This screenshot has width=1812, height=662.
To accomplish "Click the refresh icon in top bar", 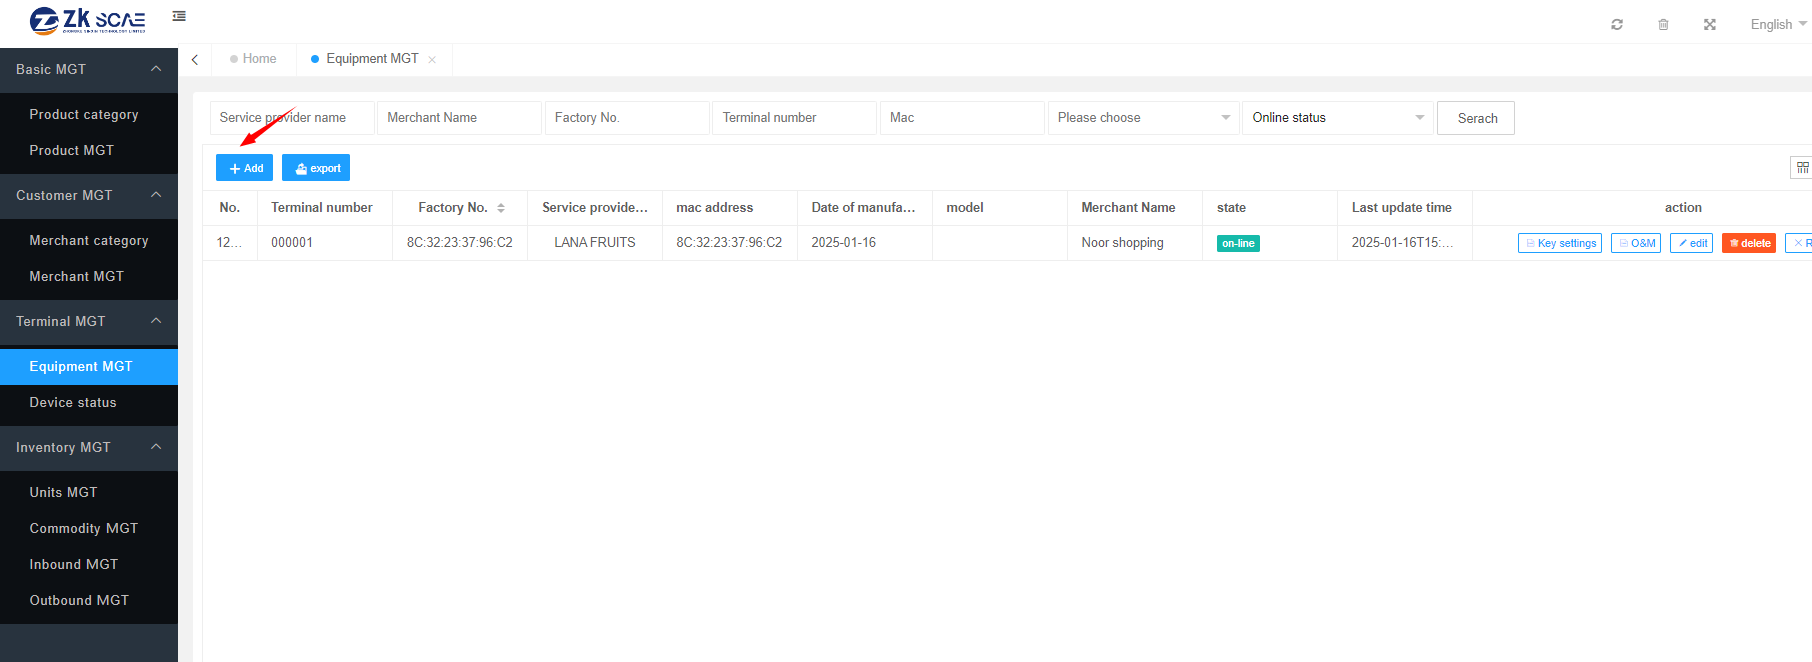I will click(1617, 24).
